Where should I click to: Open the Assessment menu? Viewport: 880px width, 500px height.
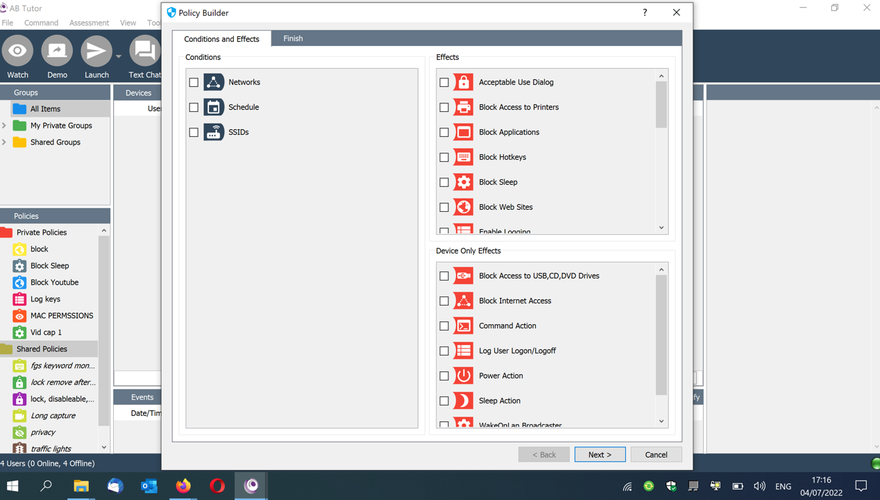(89, 23)
